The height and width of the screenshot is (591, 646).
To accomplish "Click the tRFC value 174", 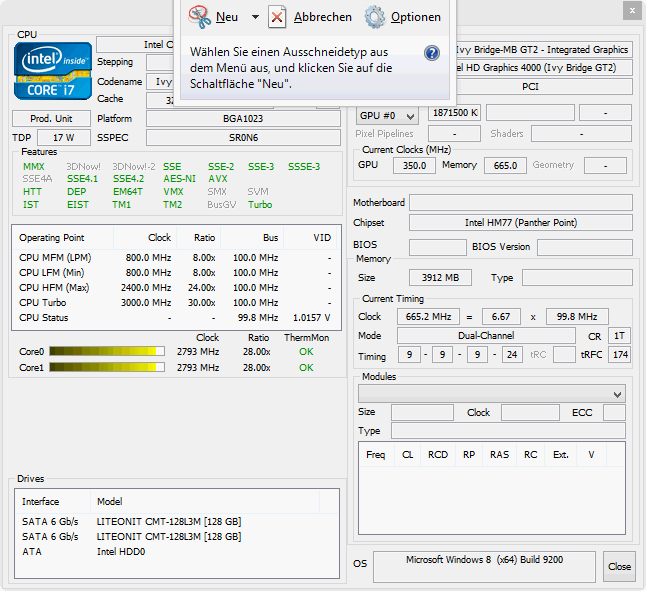I will [620, 355].
